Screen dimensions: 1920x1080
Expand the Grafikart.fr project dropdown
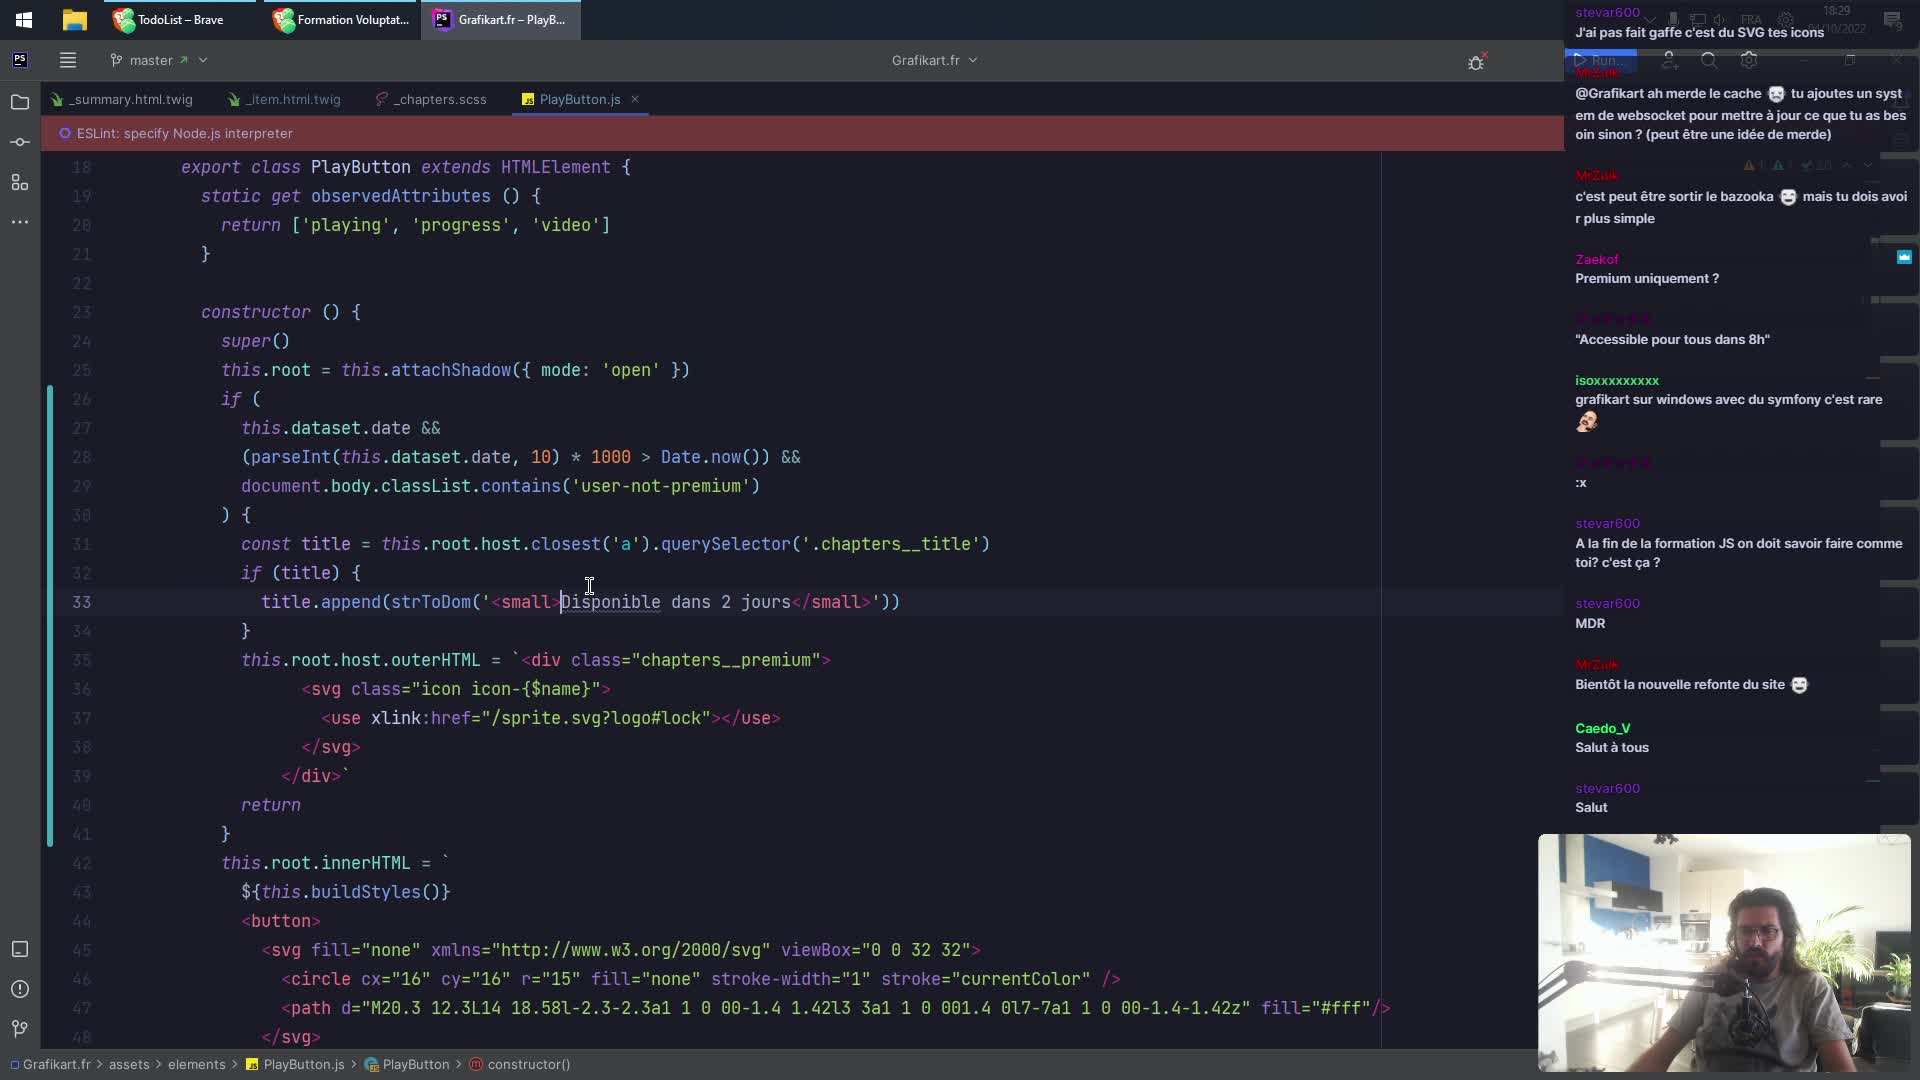pos(973,60)
